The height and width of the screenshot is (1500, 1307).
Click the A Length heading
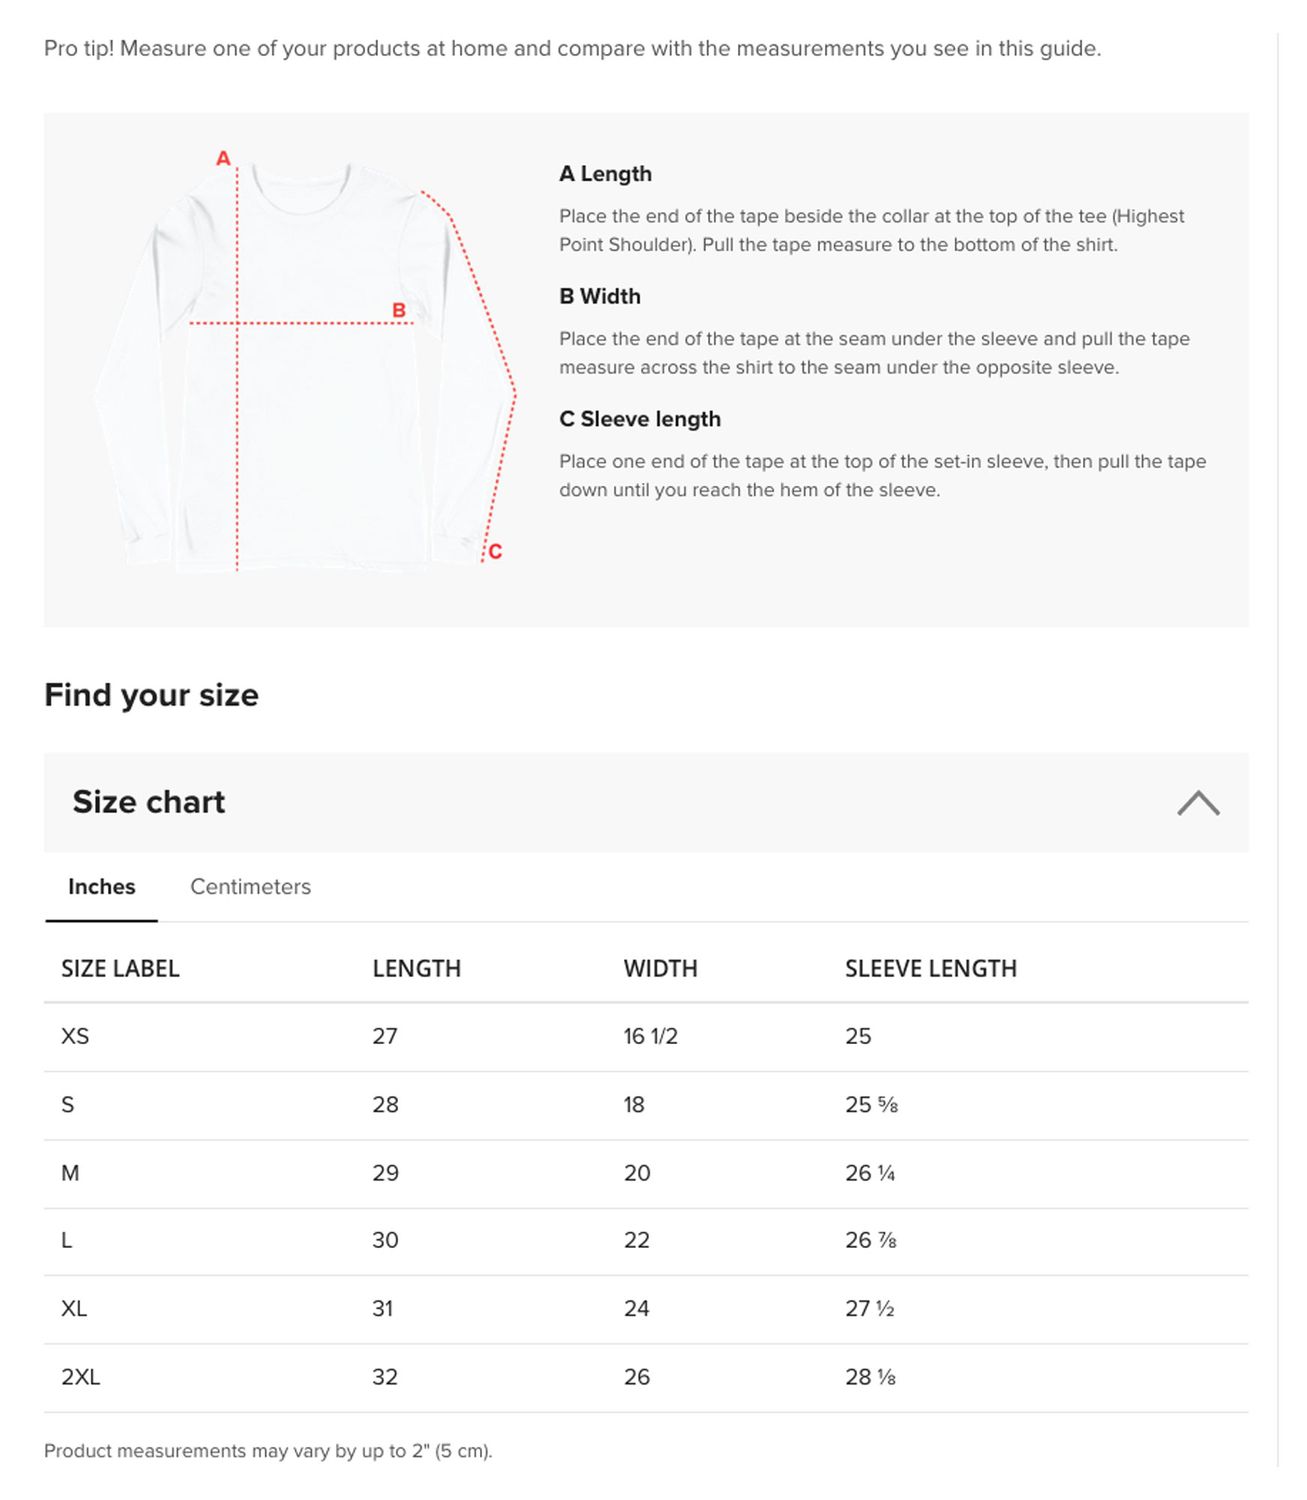605,174
